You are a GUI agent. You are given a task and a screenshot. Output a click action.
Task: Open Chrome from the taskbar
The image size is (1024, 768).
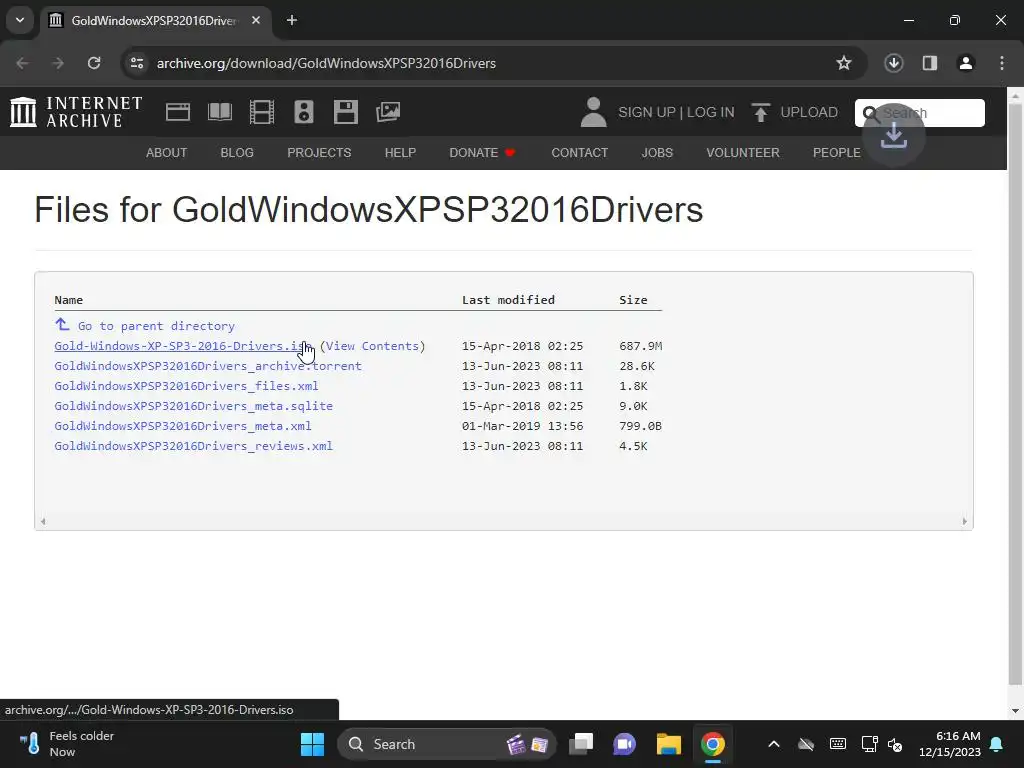coord(712,744)
